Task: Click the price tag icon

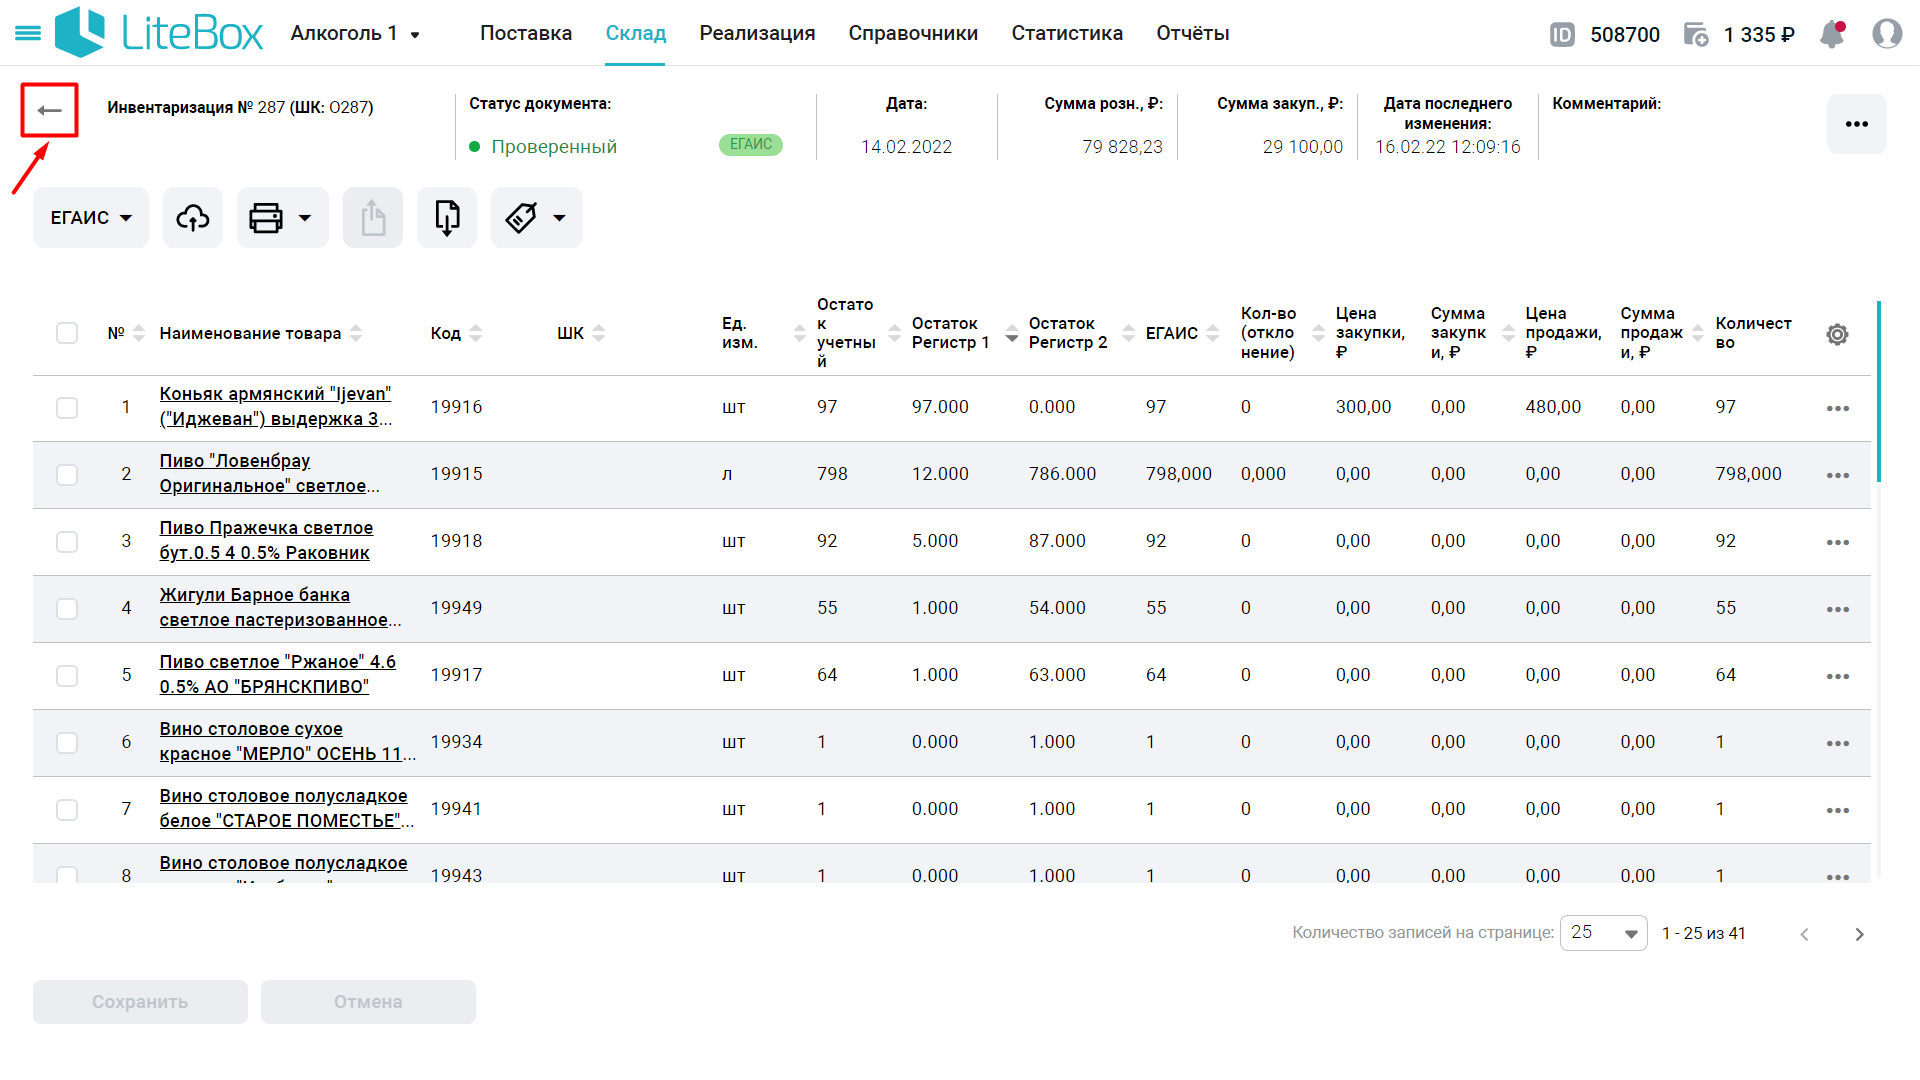Action: (522, 217)
